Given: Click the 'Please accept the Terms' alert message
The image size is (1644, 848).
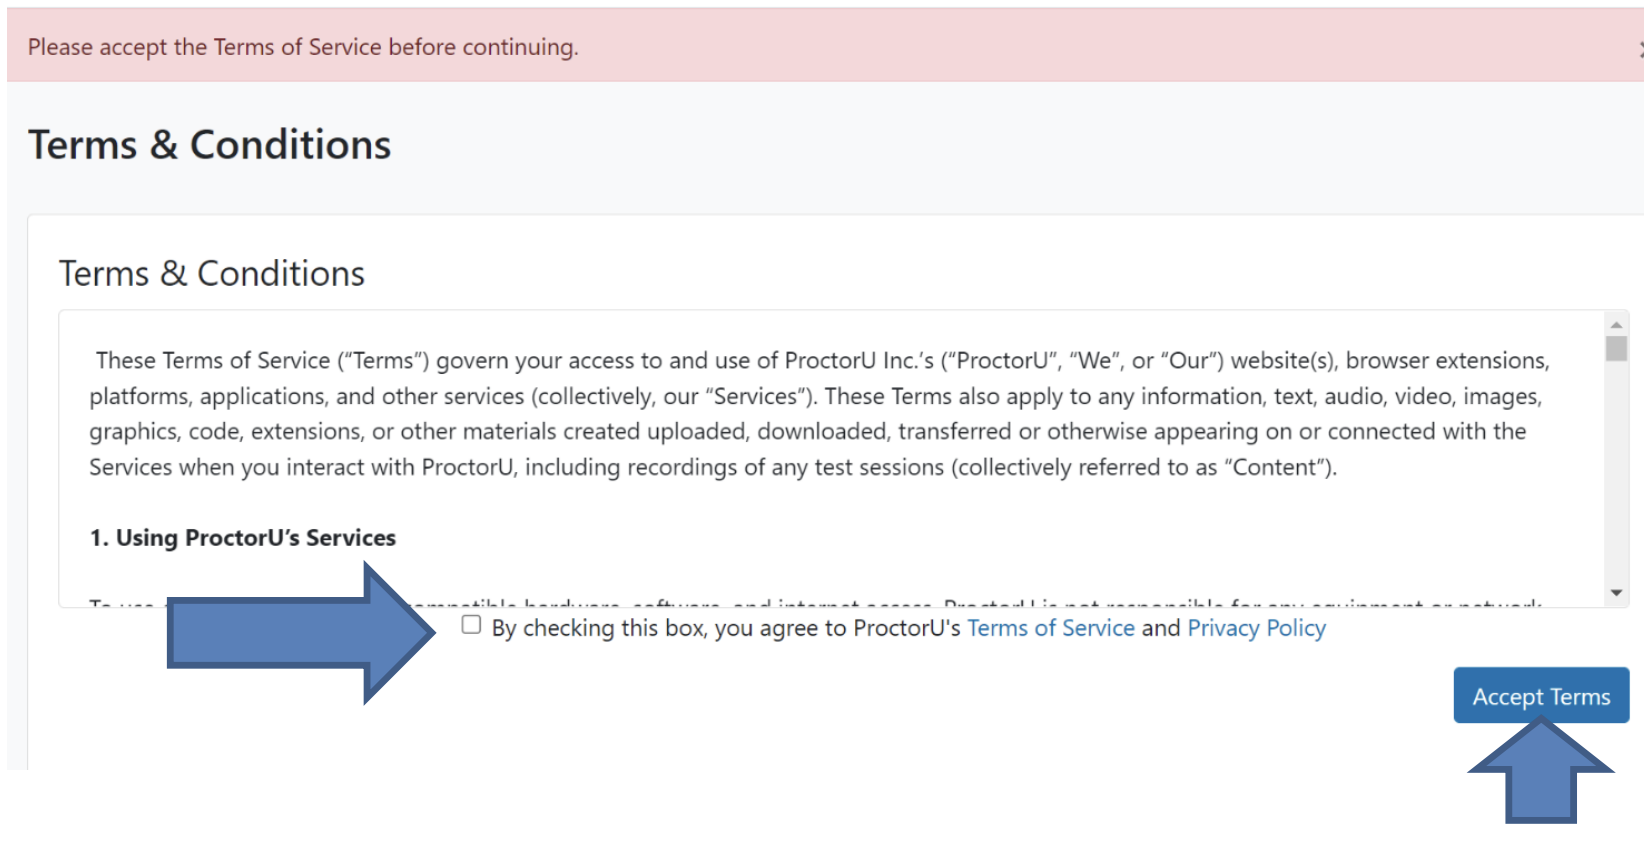Looking at the screenshot, I should pyautogui.click(x=303, y=47).
